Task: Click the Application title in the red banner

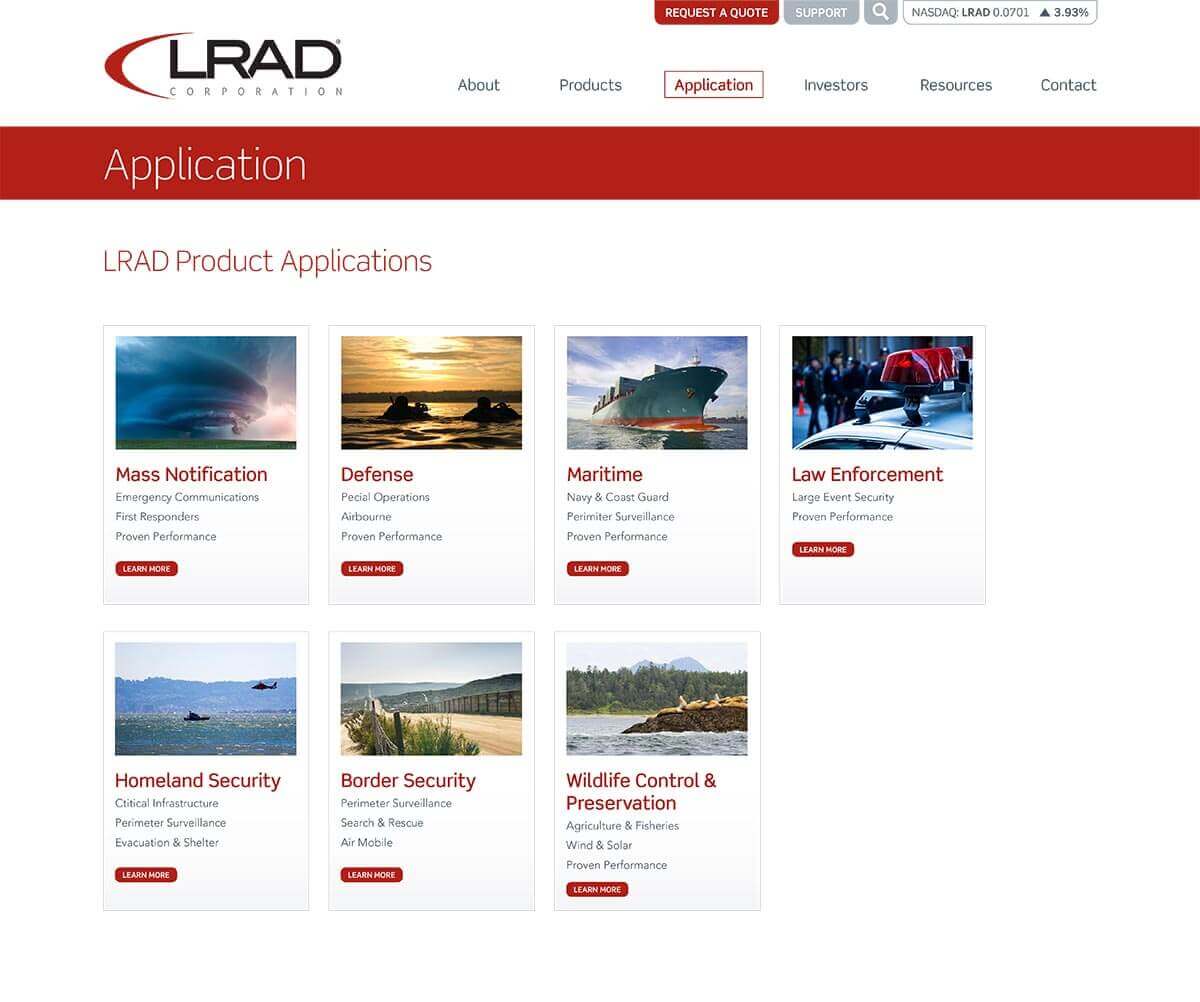Action: 205,165
